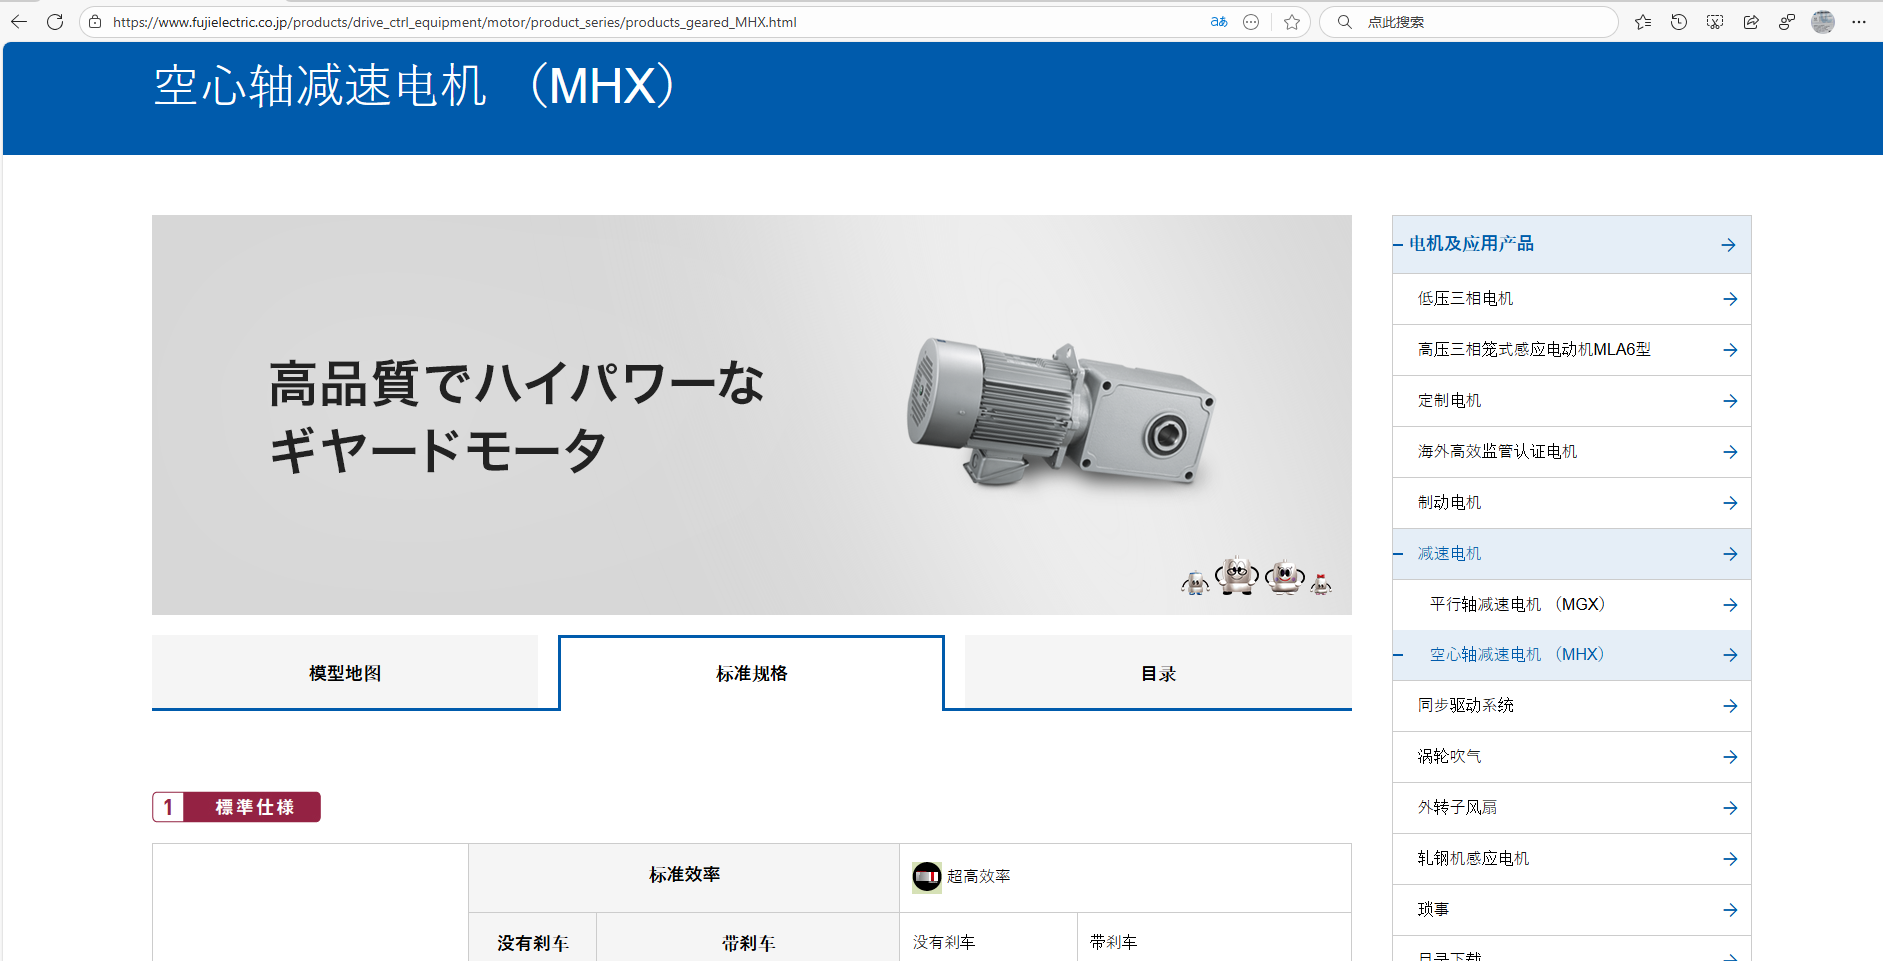The image size is (1883, 961).
Task: Click the arrow icon beside 定制电机
Action: click(1729, 400)
